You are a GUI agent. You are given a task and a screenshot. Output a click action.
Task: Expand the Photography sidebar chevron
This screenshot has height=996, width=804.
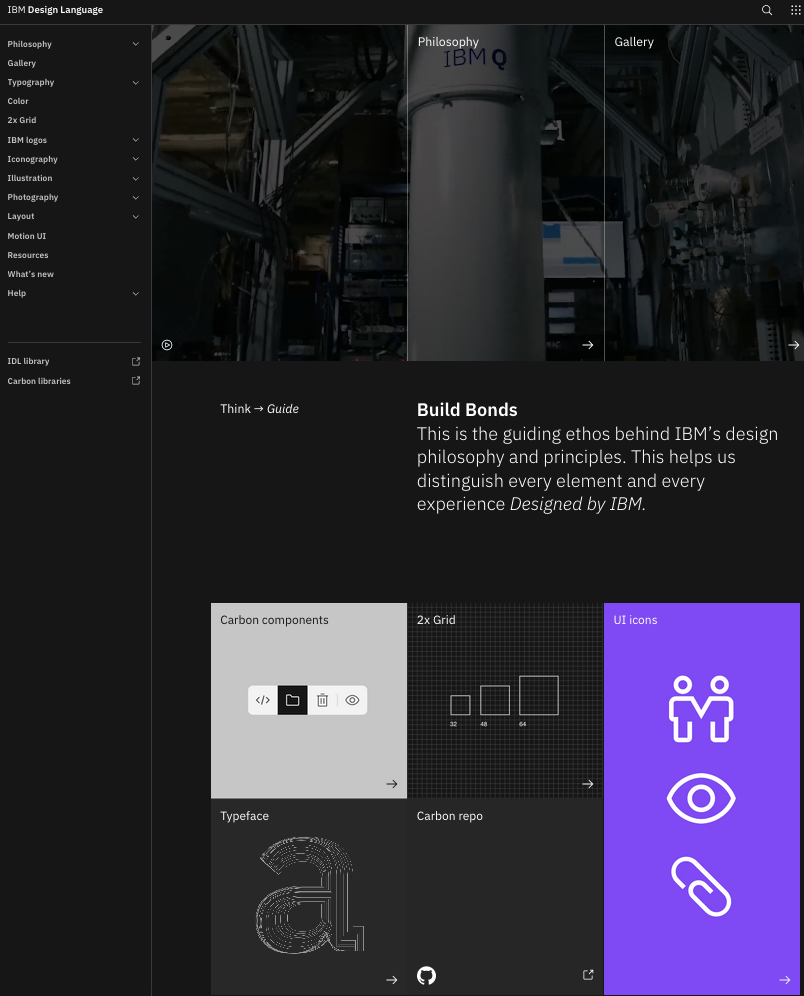coord(136,198)
